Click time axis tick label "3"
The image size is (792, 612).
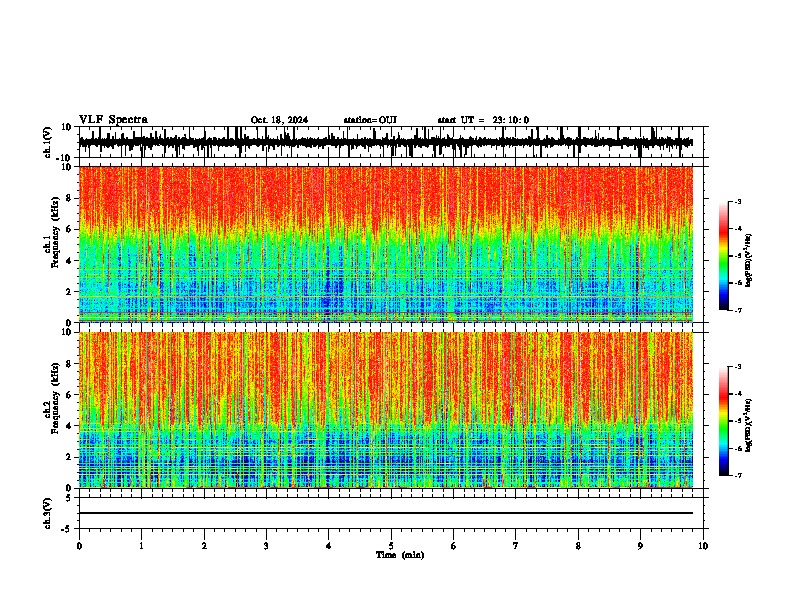[266, 546]
